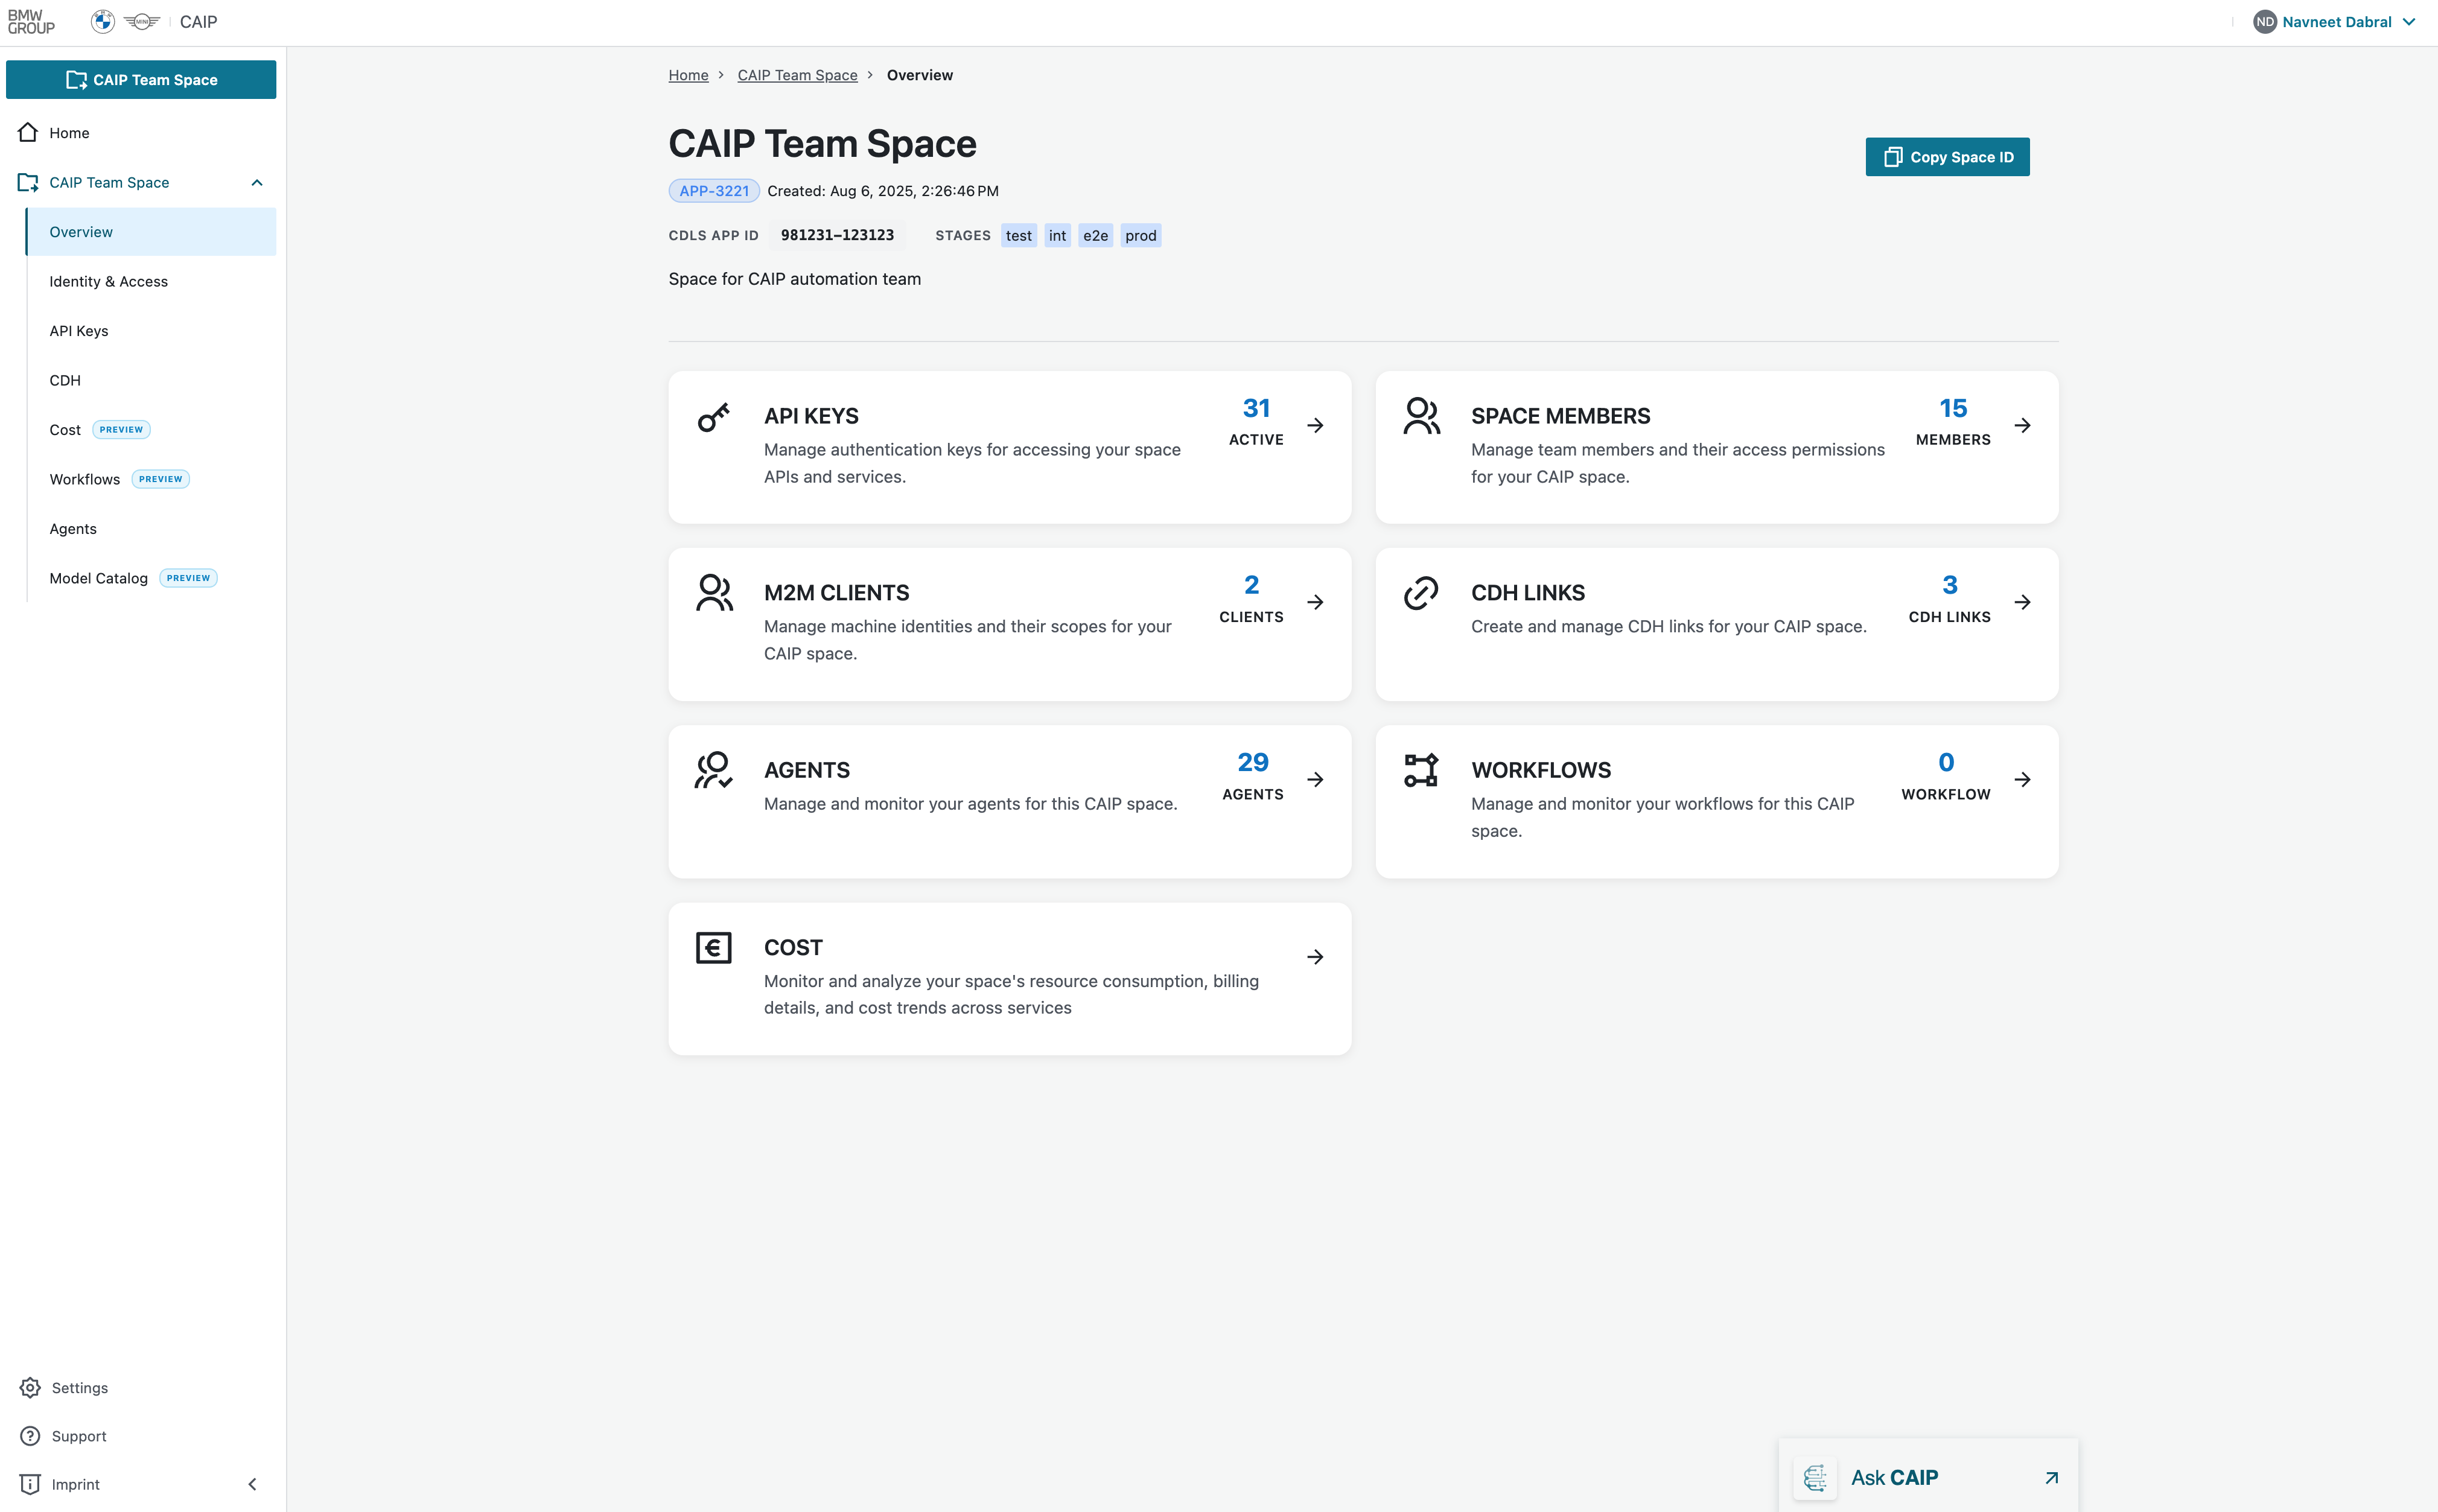Click the MINI logo icon

[x=142, y=22]
